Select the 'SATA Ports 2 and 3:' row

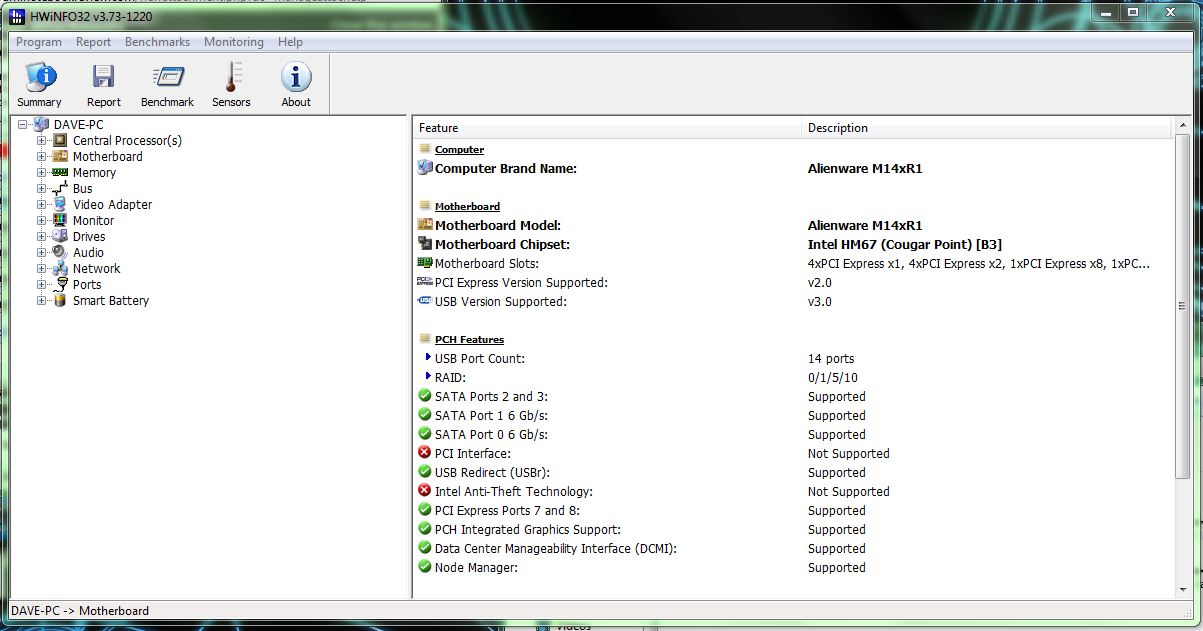491,396
